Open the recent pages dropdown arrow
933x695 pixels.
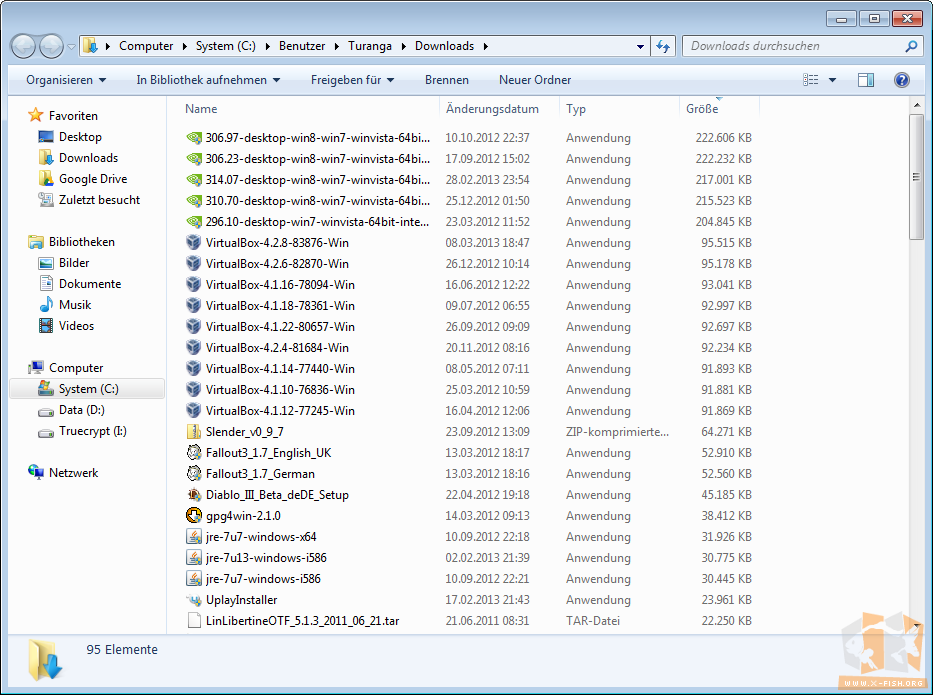(x=71, y=46)
